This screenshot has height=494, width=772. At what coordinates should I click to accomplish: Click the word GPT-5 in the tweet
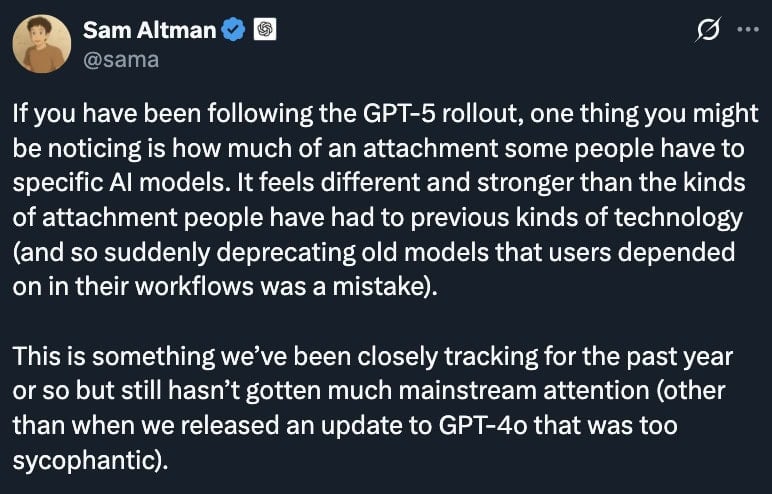coord(399,114)
